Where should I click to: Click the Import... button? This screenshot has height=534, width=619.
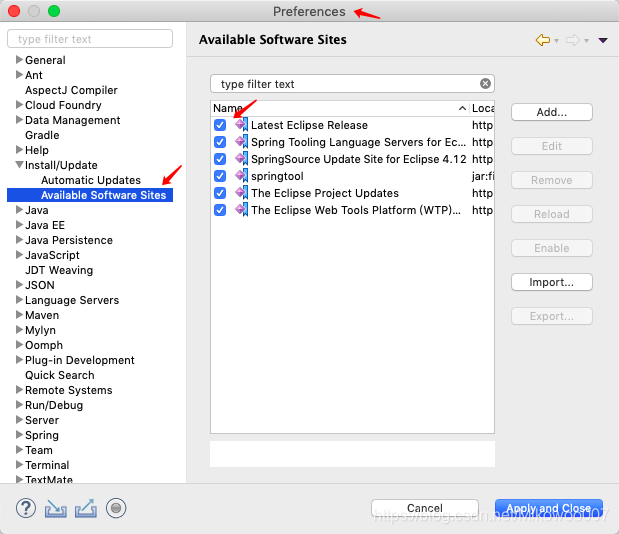coord(551,282)
